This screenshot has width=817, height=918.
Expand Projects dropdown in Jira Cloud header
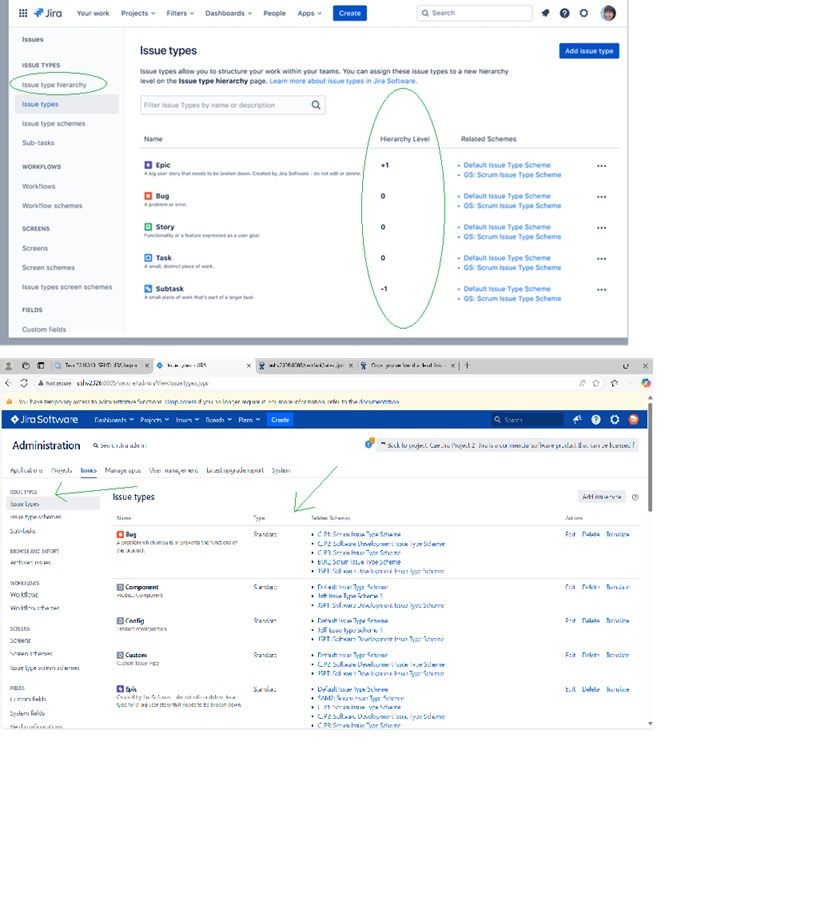pyautogui.click(x=138, y=13)
